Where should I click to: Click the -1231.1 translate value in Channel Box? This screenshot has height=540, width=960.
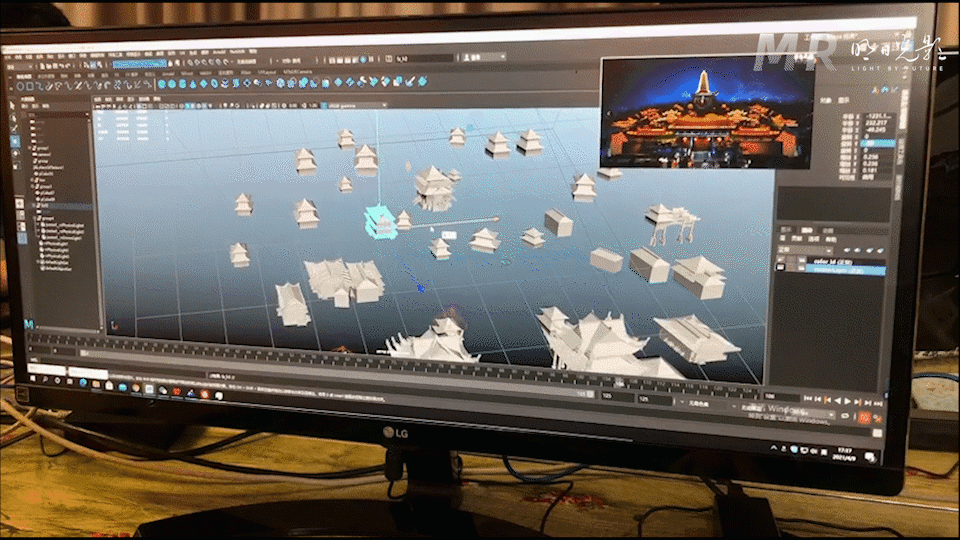pyautogui.click(x=879, y=116)
